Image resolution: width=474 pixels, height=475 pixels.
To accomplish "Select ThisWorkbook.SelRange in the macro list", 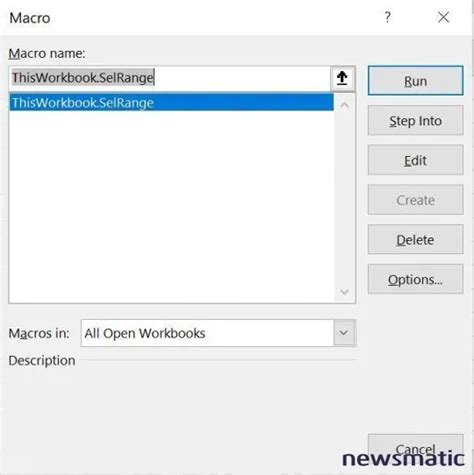I will tap(171, 102).
